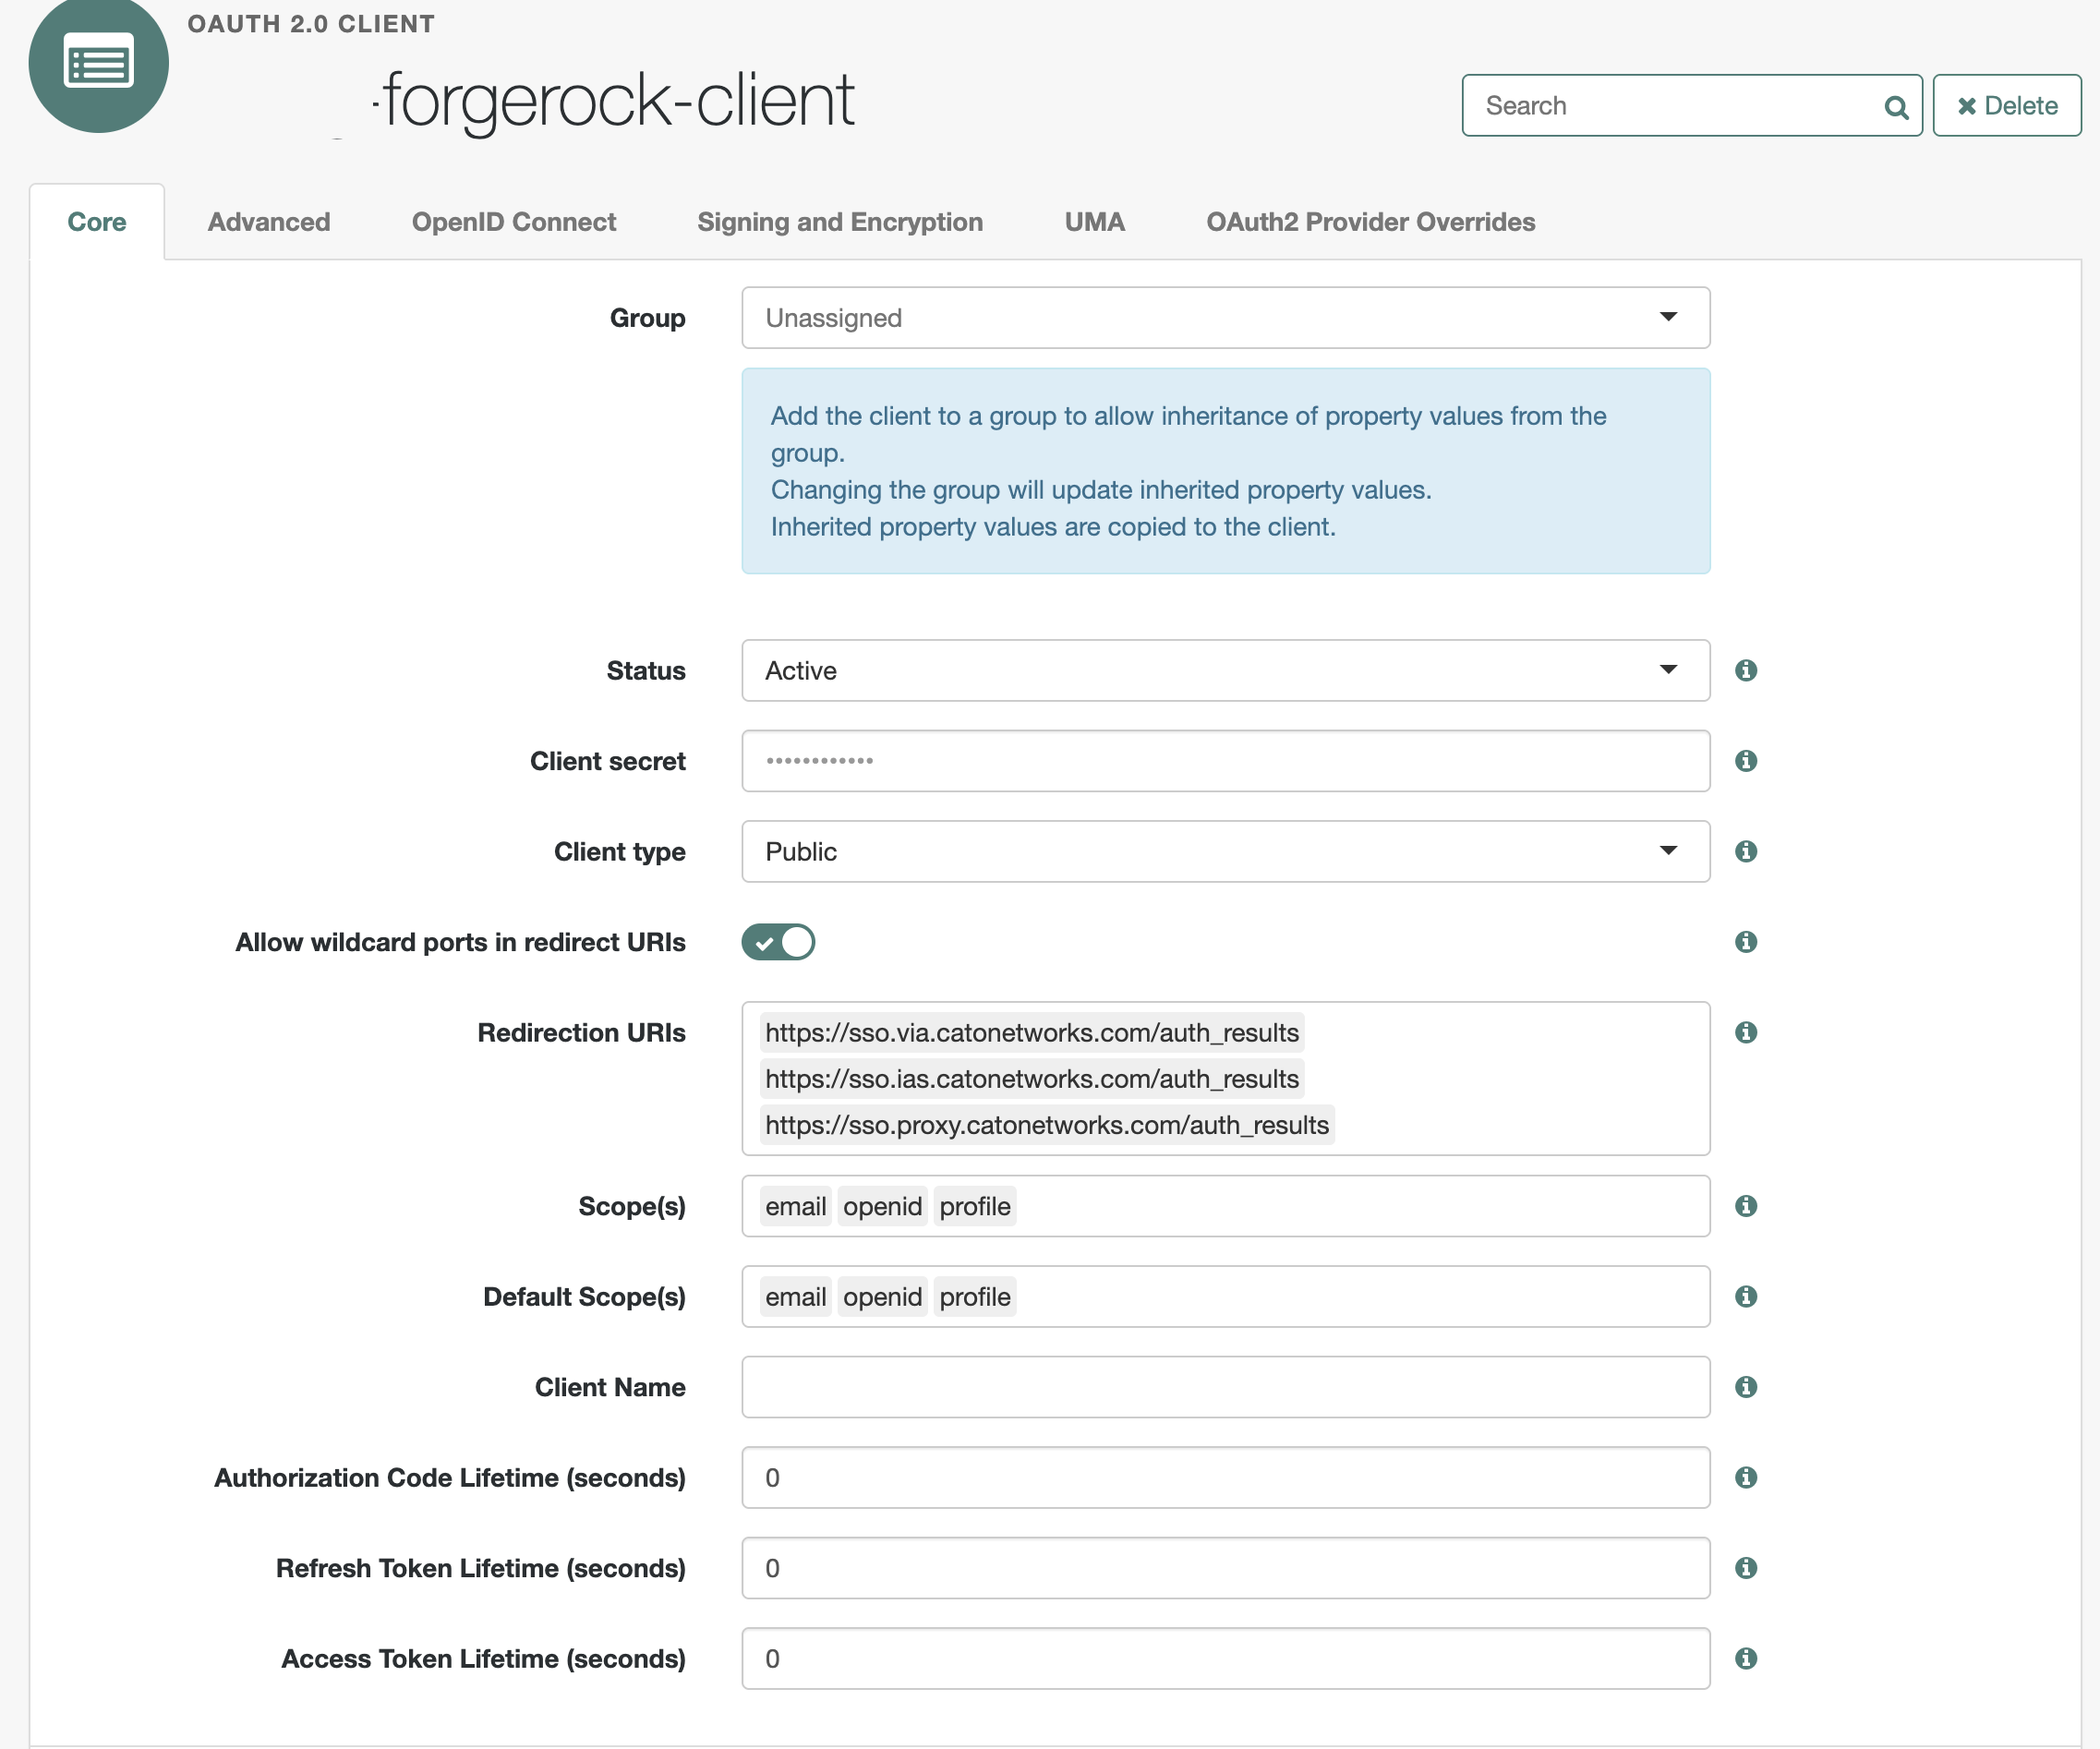Disable Allow wildcard ports in redirect URIs
The width and height of the screenshot is (2100, 1749).
click(778, 942)
